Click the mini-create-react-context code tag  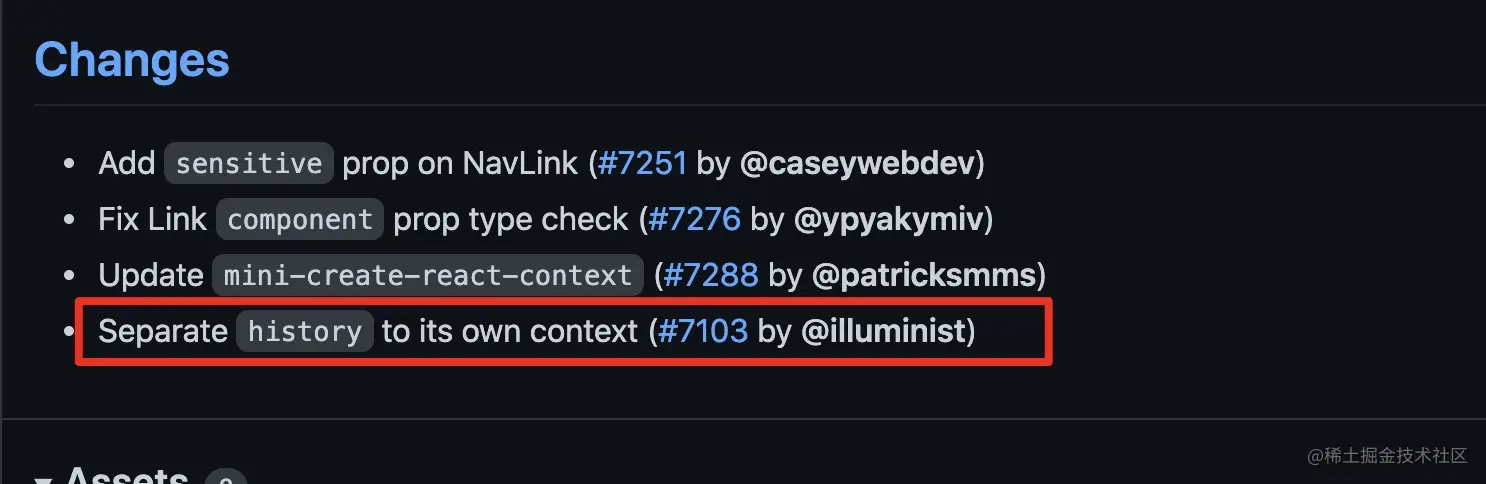click(428, 275)
